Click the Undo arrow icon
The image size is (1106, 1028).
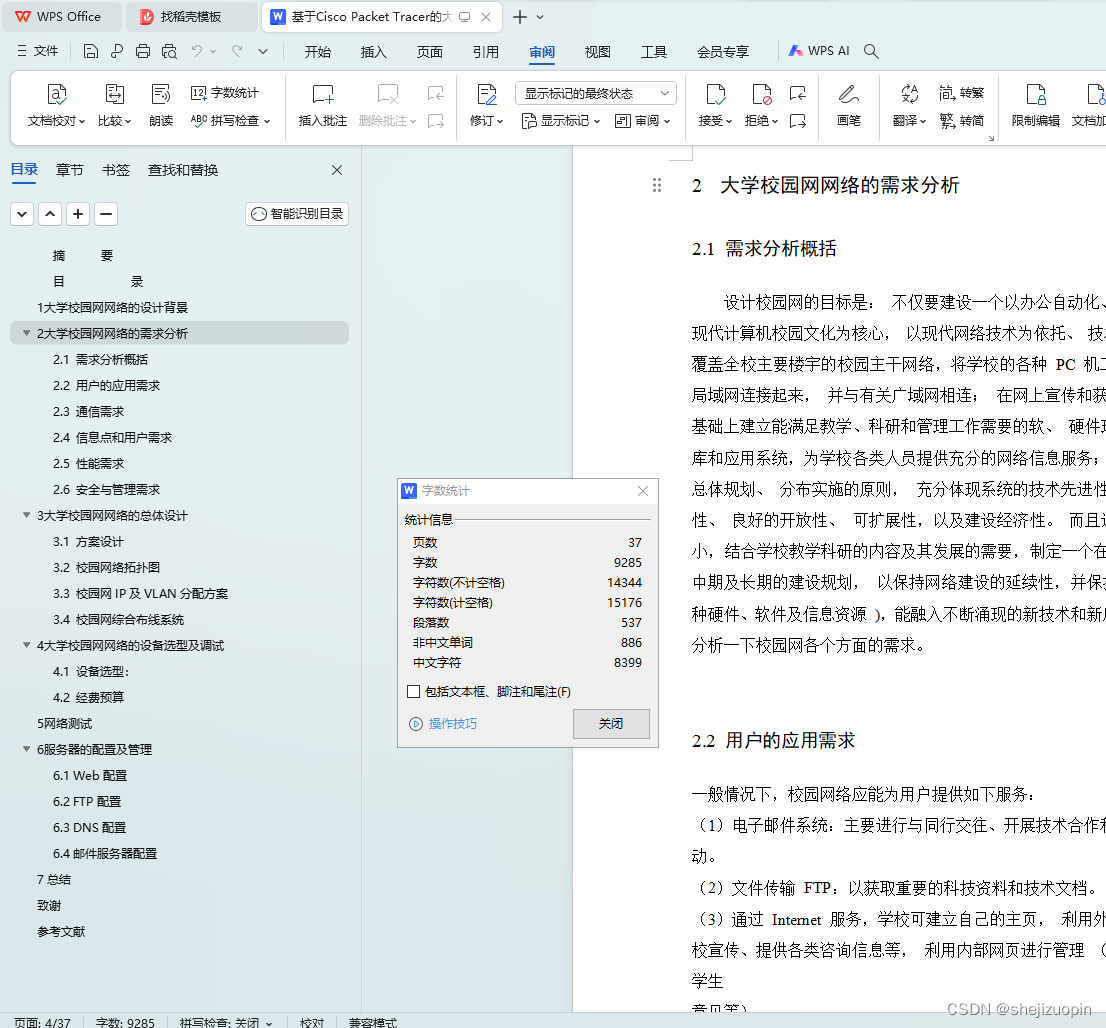(197, 52)
